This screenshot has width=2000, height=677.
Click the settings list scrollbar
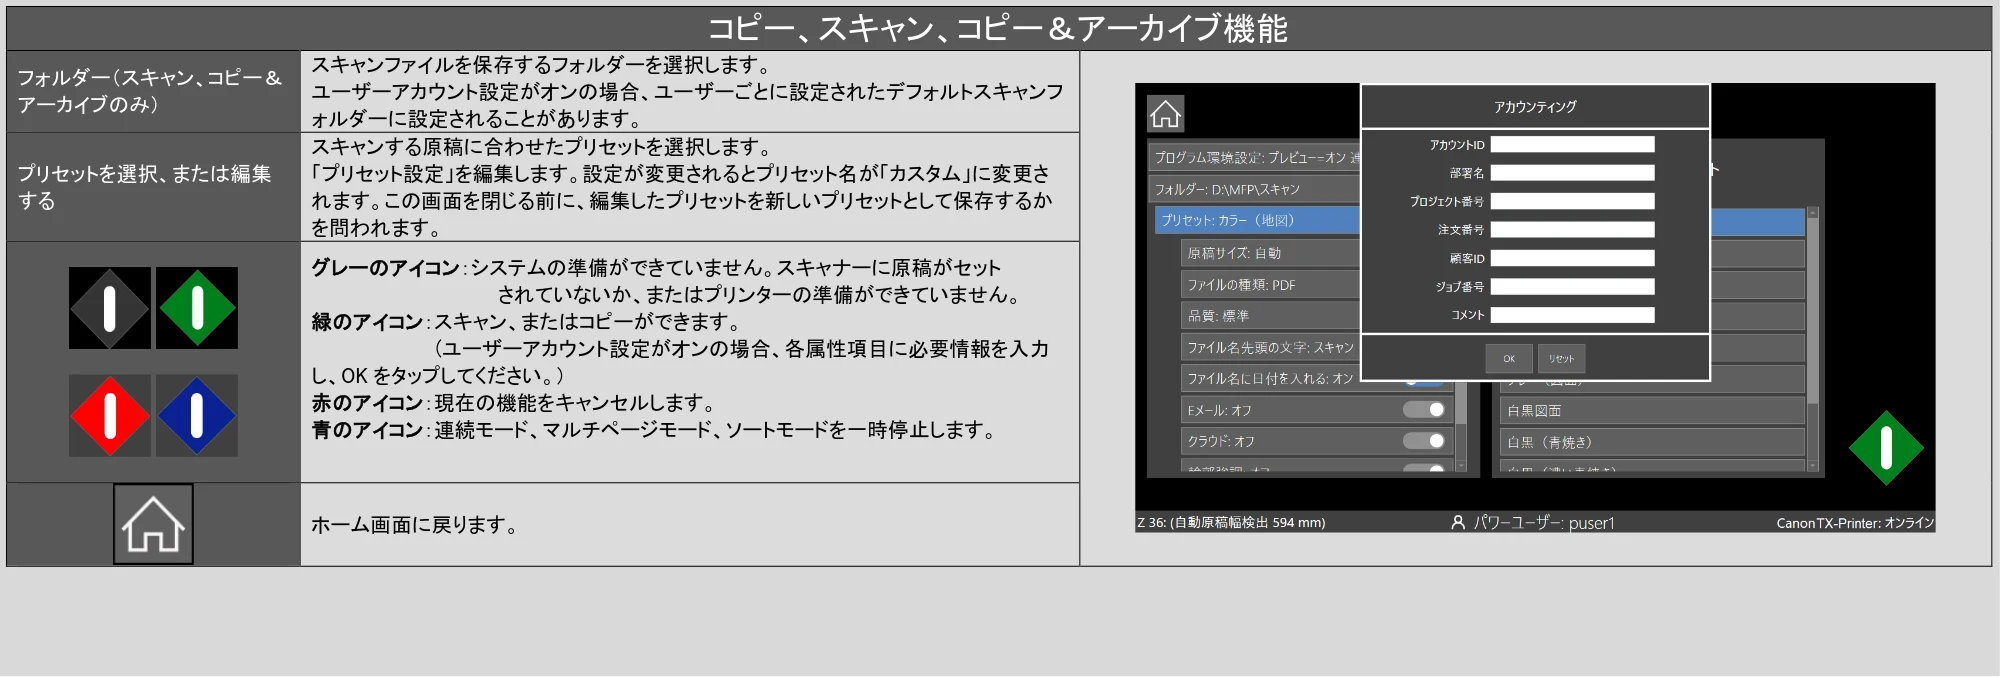1461,425
